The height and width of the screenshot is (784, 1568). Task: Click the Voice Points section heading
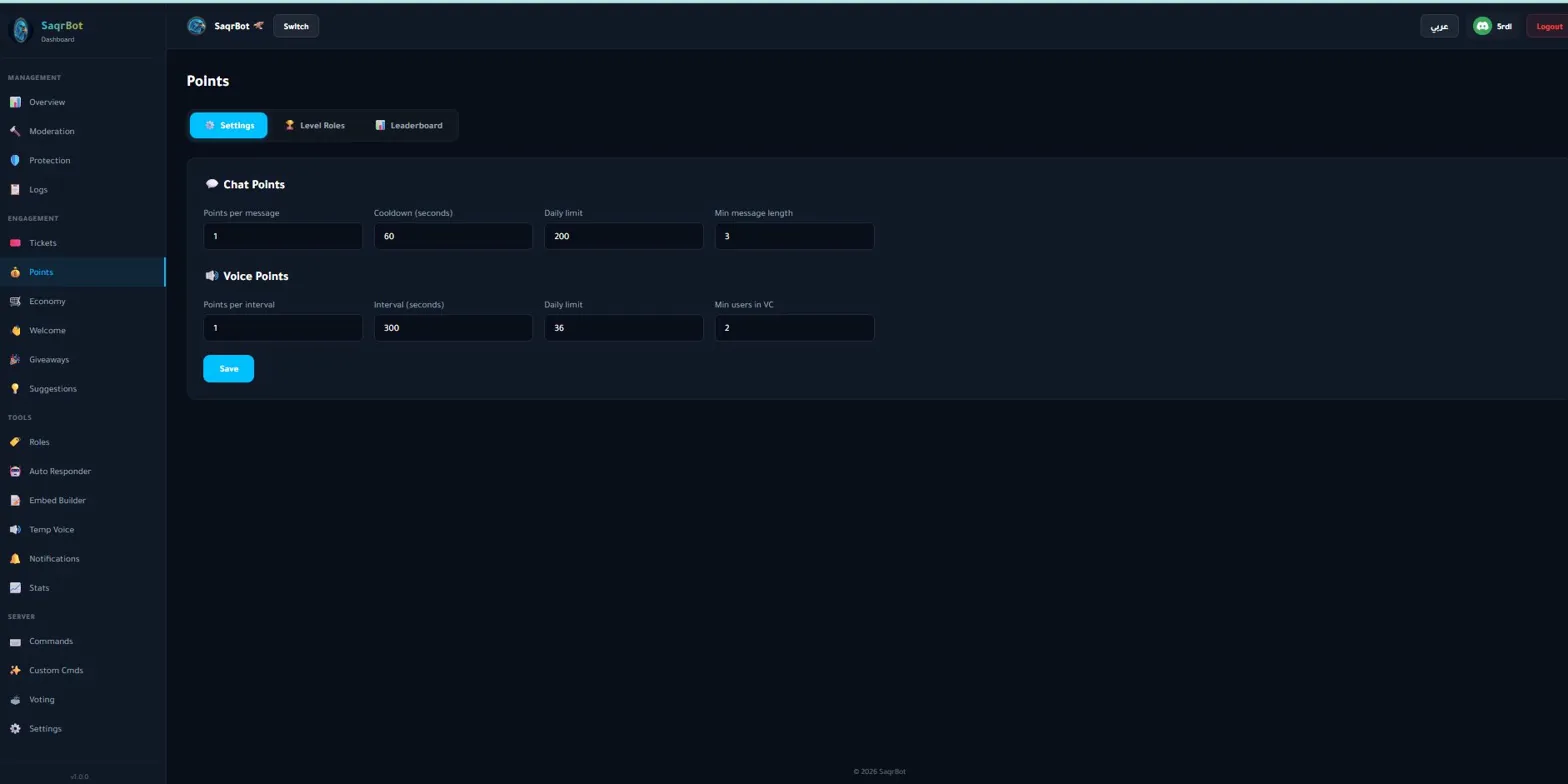[x=256, y=276]
